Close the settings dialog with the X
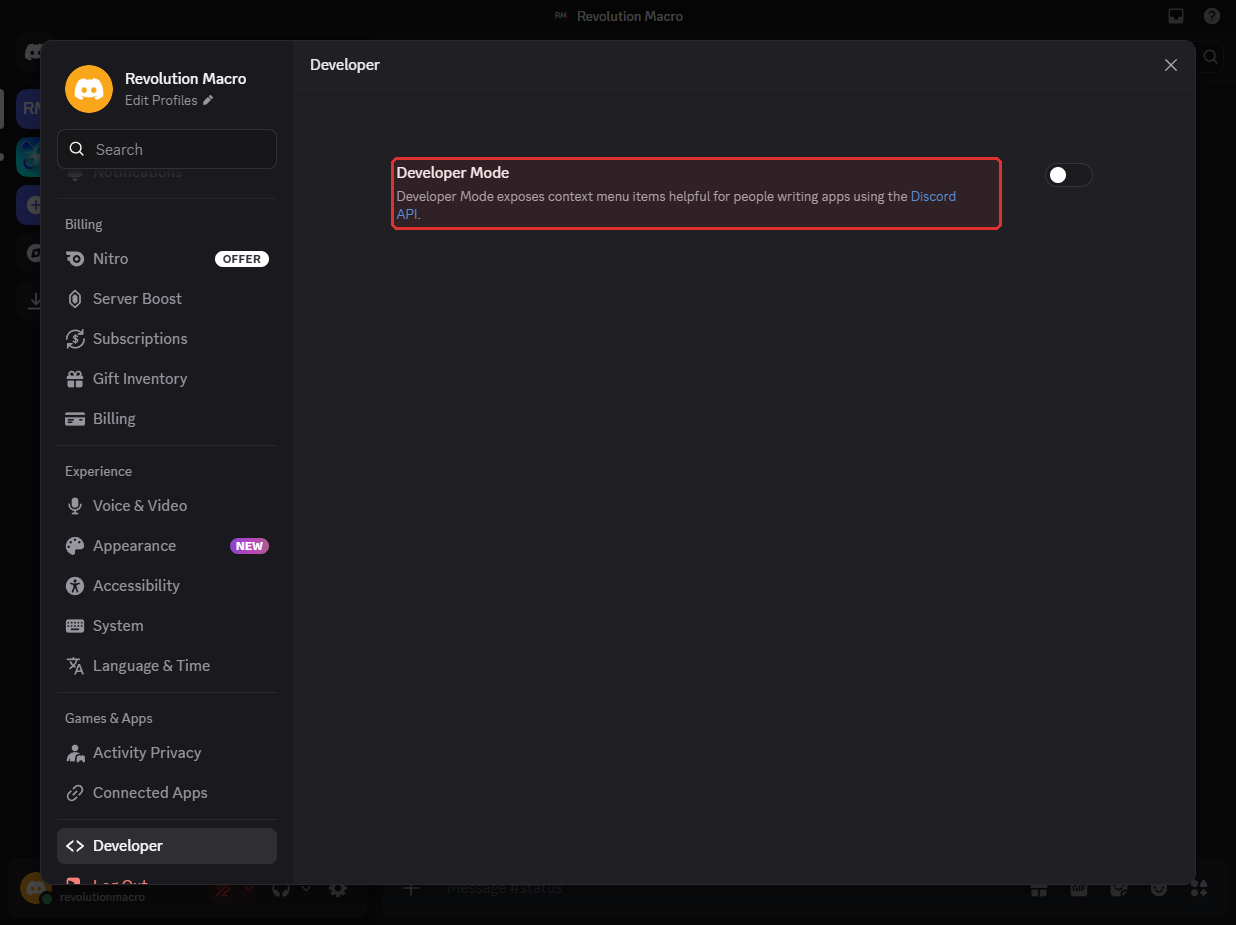 (x=1171, y=65)
